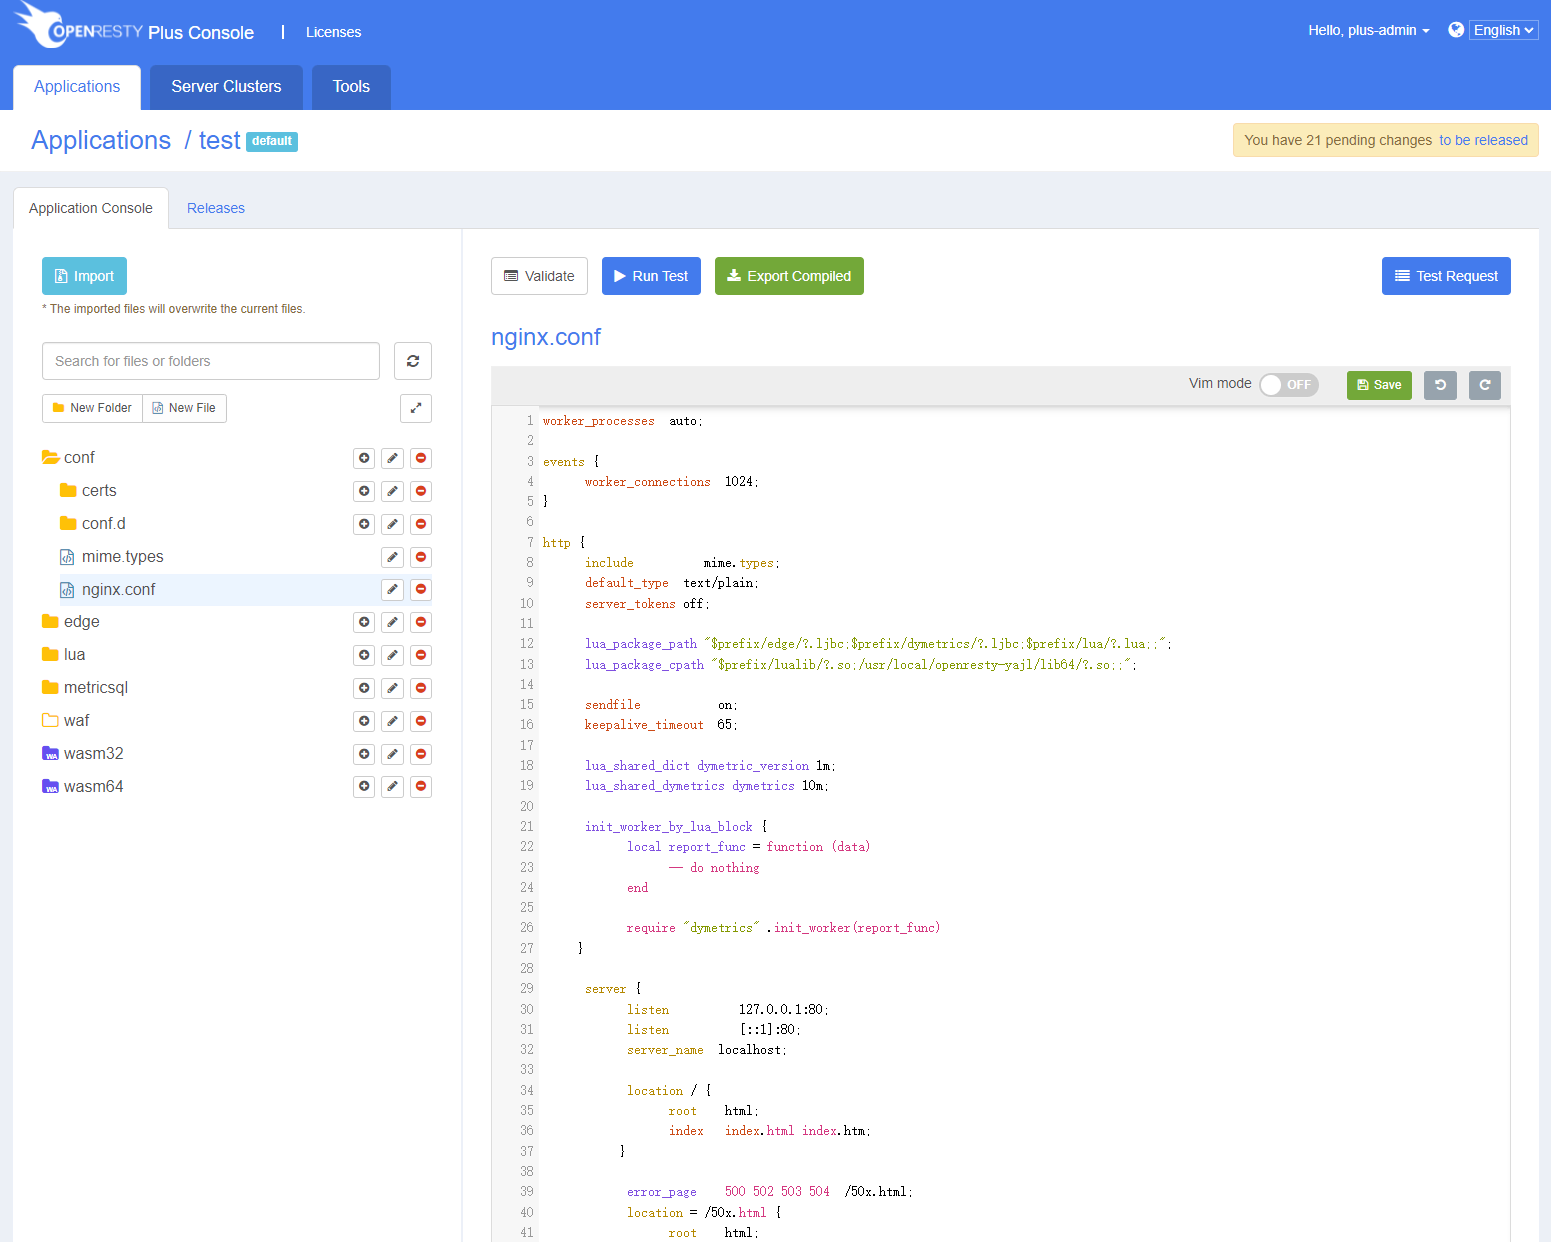Redo the editor change
1551x1242 pixels.
1485,385
